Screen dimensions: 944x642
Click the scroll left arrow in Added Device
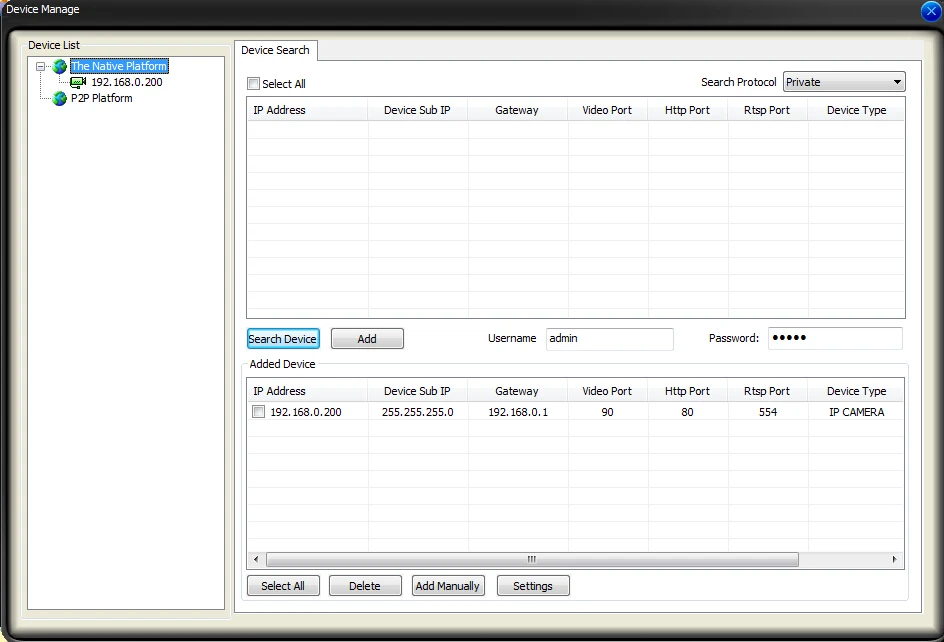(x=256, y=559)
